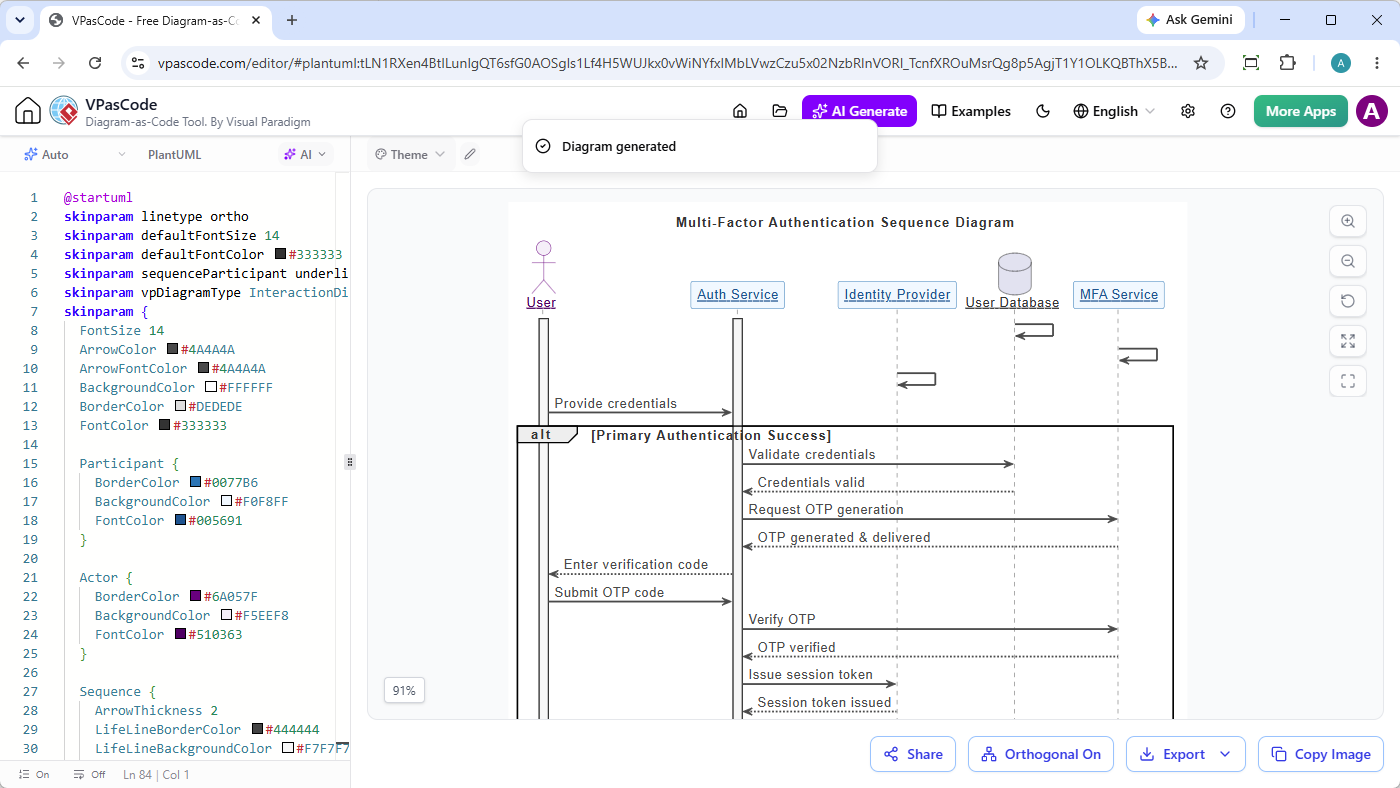Click the Auth Service participant box

click(x=738, y=294)
